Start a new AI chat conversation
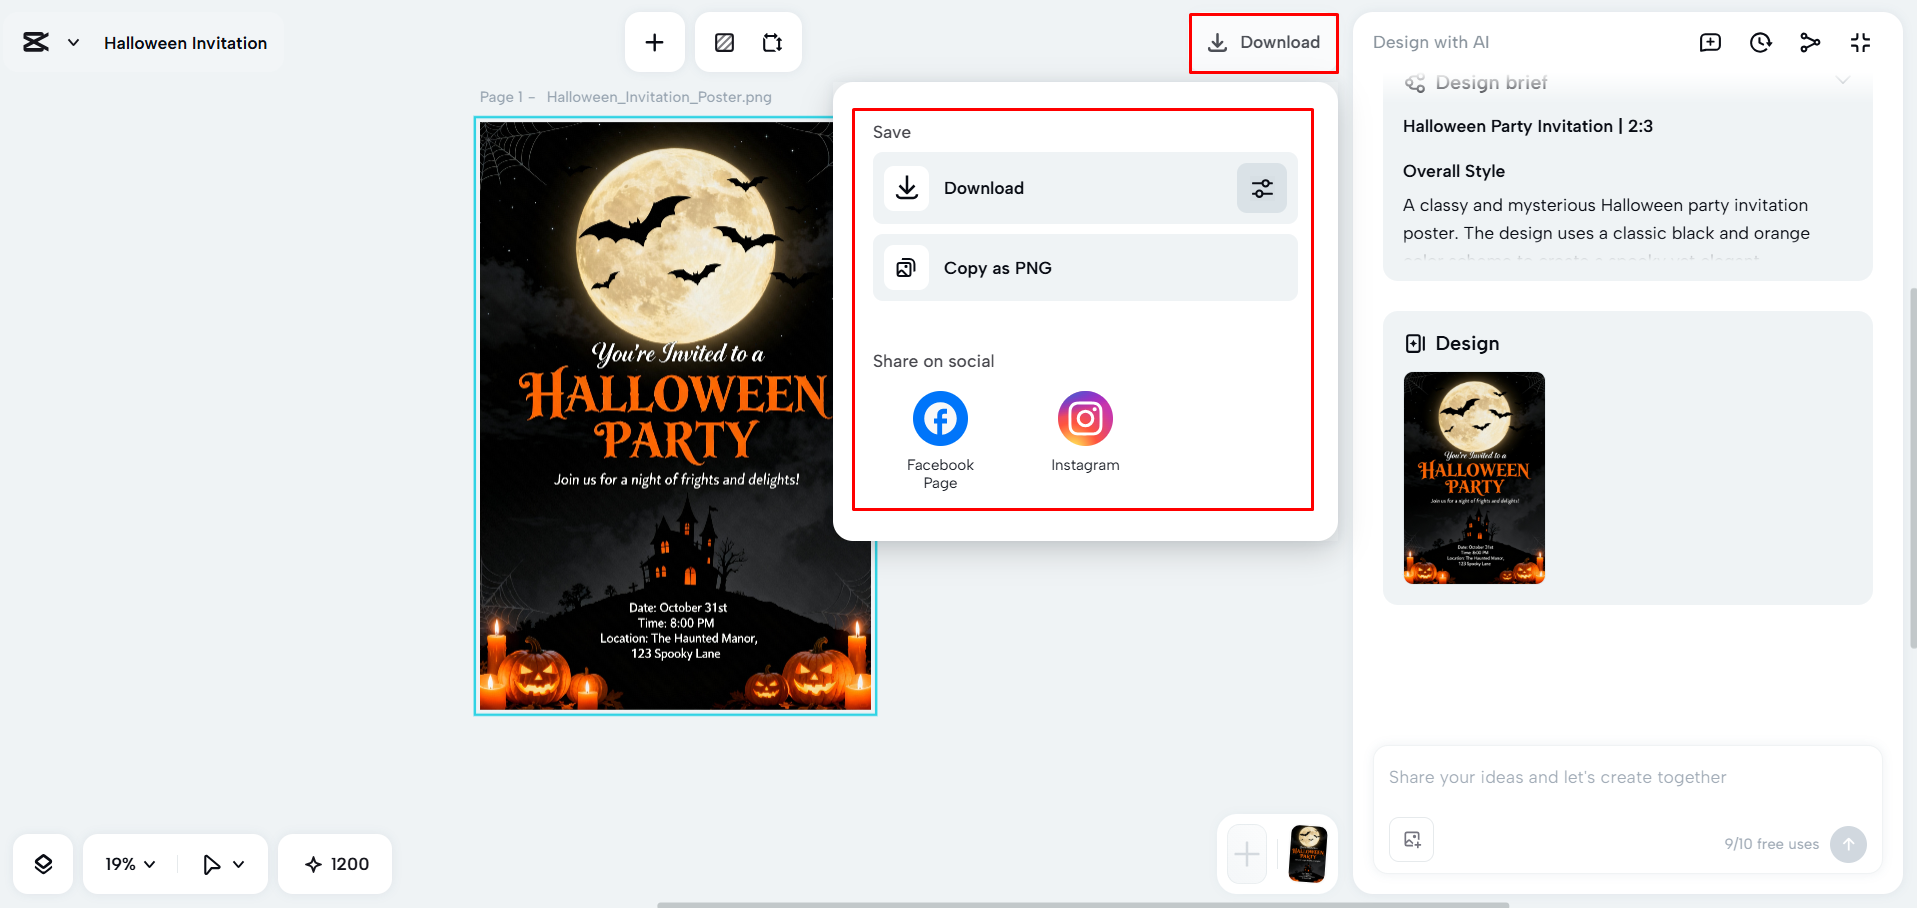The height and width of the screenshot is (908, 1917). pyautogui.click(x=1710, y=42)
